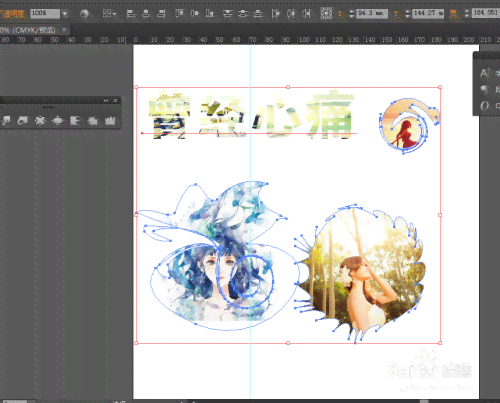Image resolution: width=500 pixels, height=403 pixels.
Task: Apply horizontal distribute center
Action: [x=291, y=14]
